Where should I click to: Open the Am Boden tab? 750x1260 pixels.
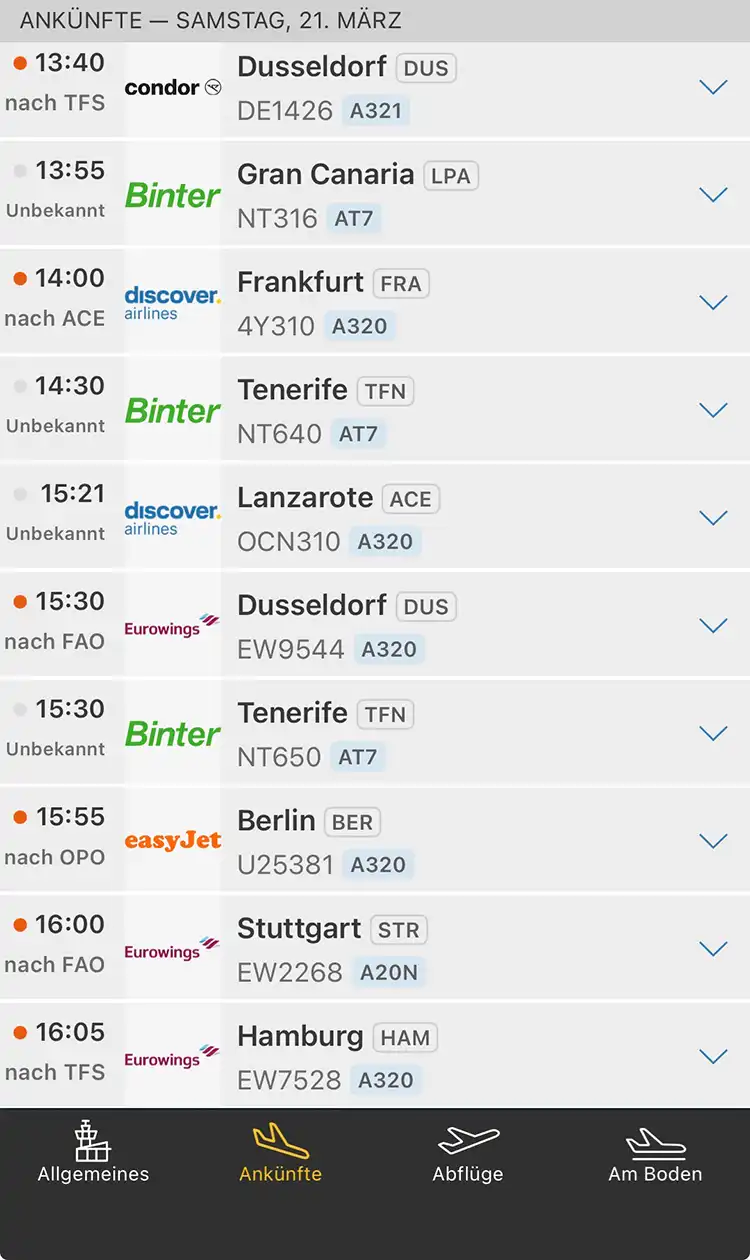(655, 1153)
